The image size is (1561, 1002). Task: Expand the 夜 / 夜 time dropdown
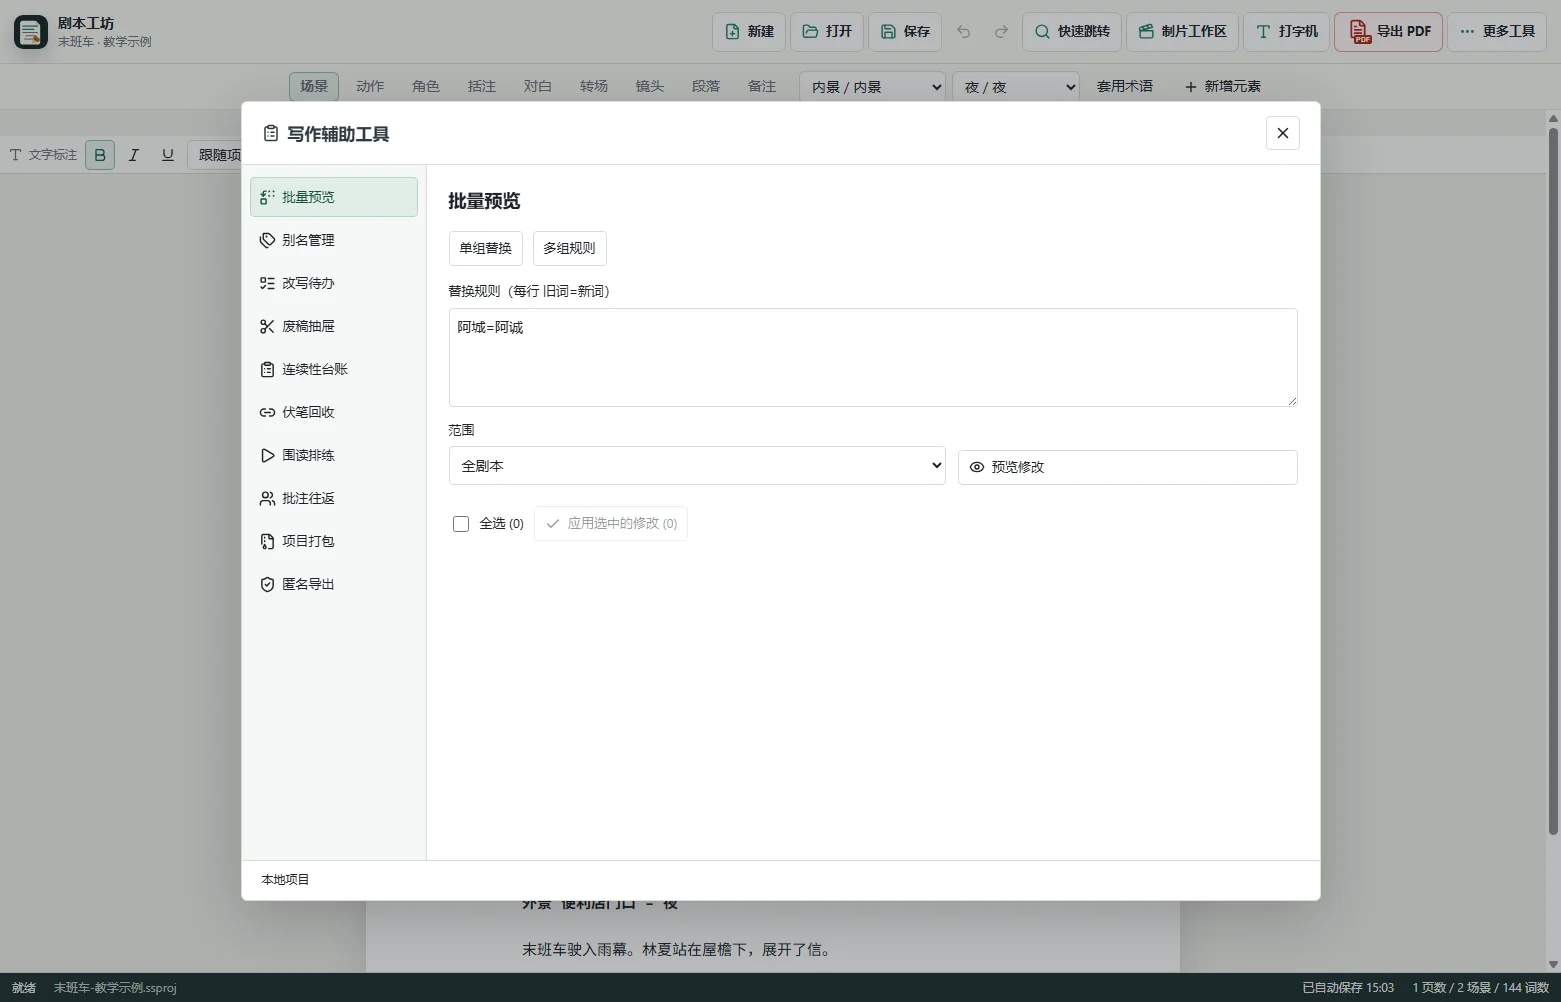tap(1016, 87)
